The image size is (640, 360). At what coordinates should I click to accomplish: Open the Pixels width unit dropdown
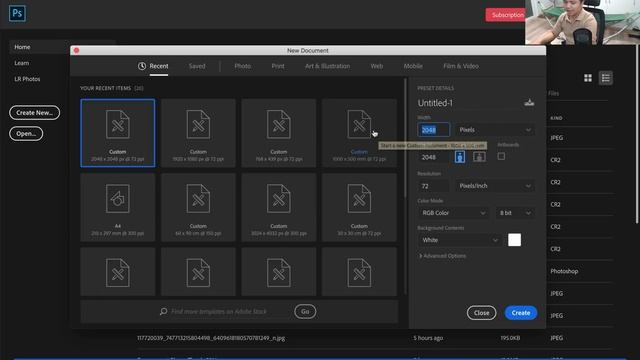point(495,130)
